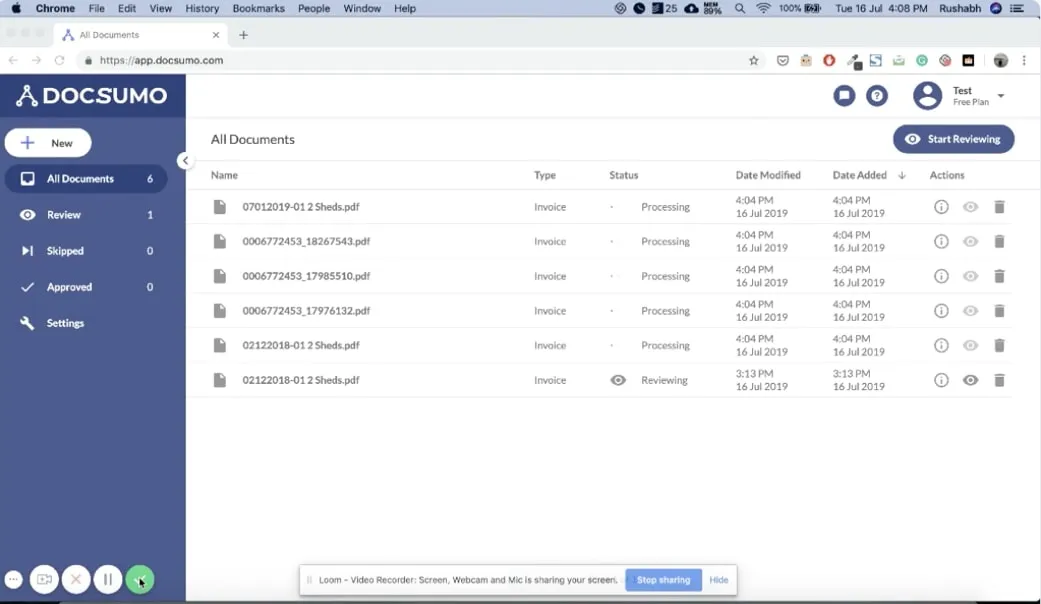The image size is (1041, 604).
Task: Toggle the Loom camera icon
Action: [x=44, y=579]
